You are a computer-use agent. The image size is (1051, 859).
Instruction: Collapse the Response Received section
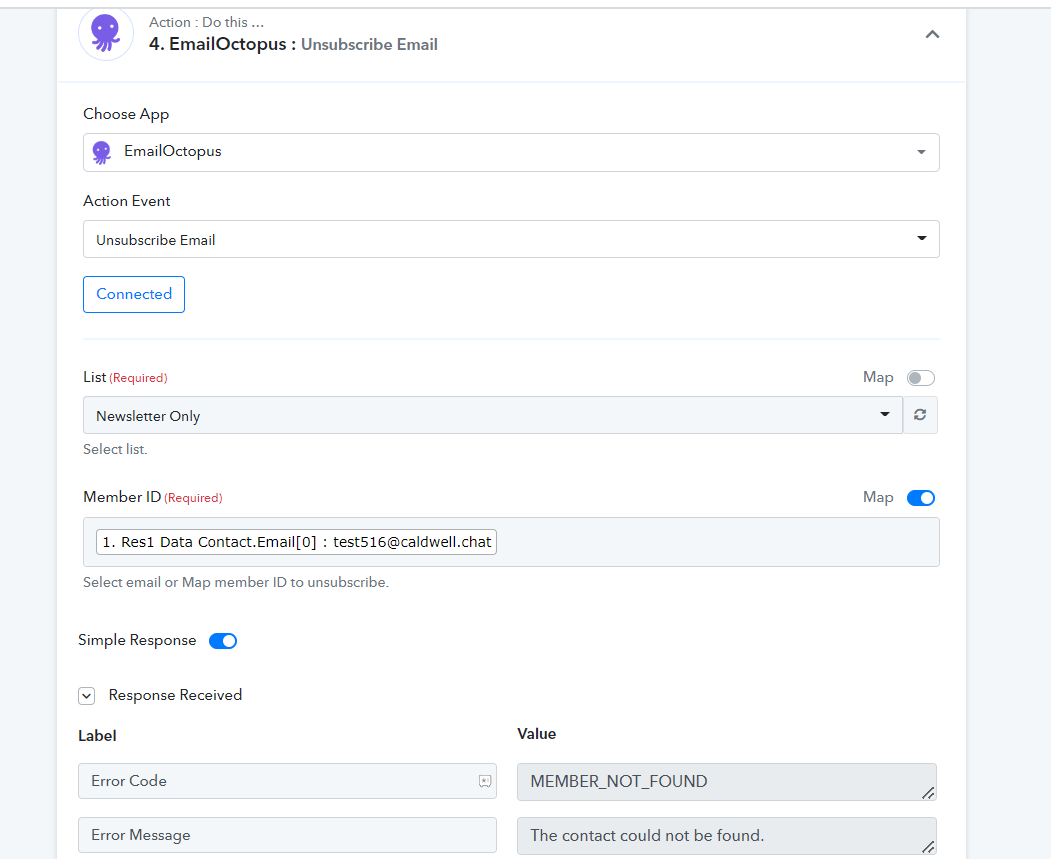(x=86, y=696)
